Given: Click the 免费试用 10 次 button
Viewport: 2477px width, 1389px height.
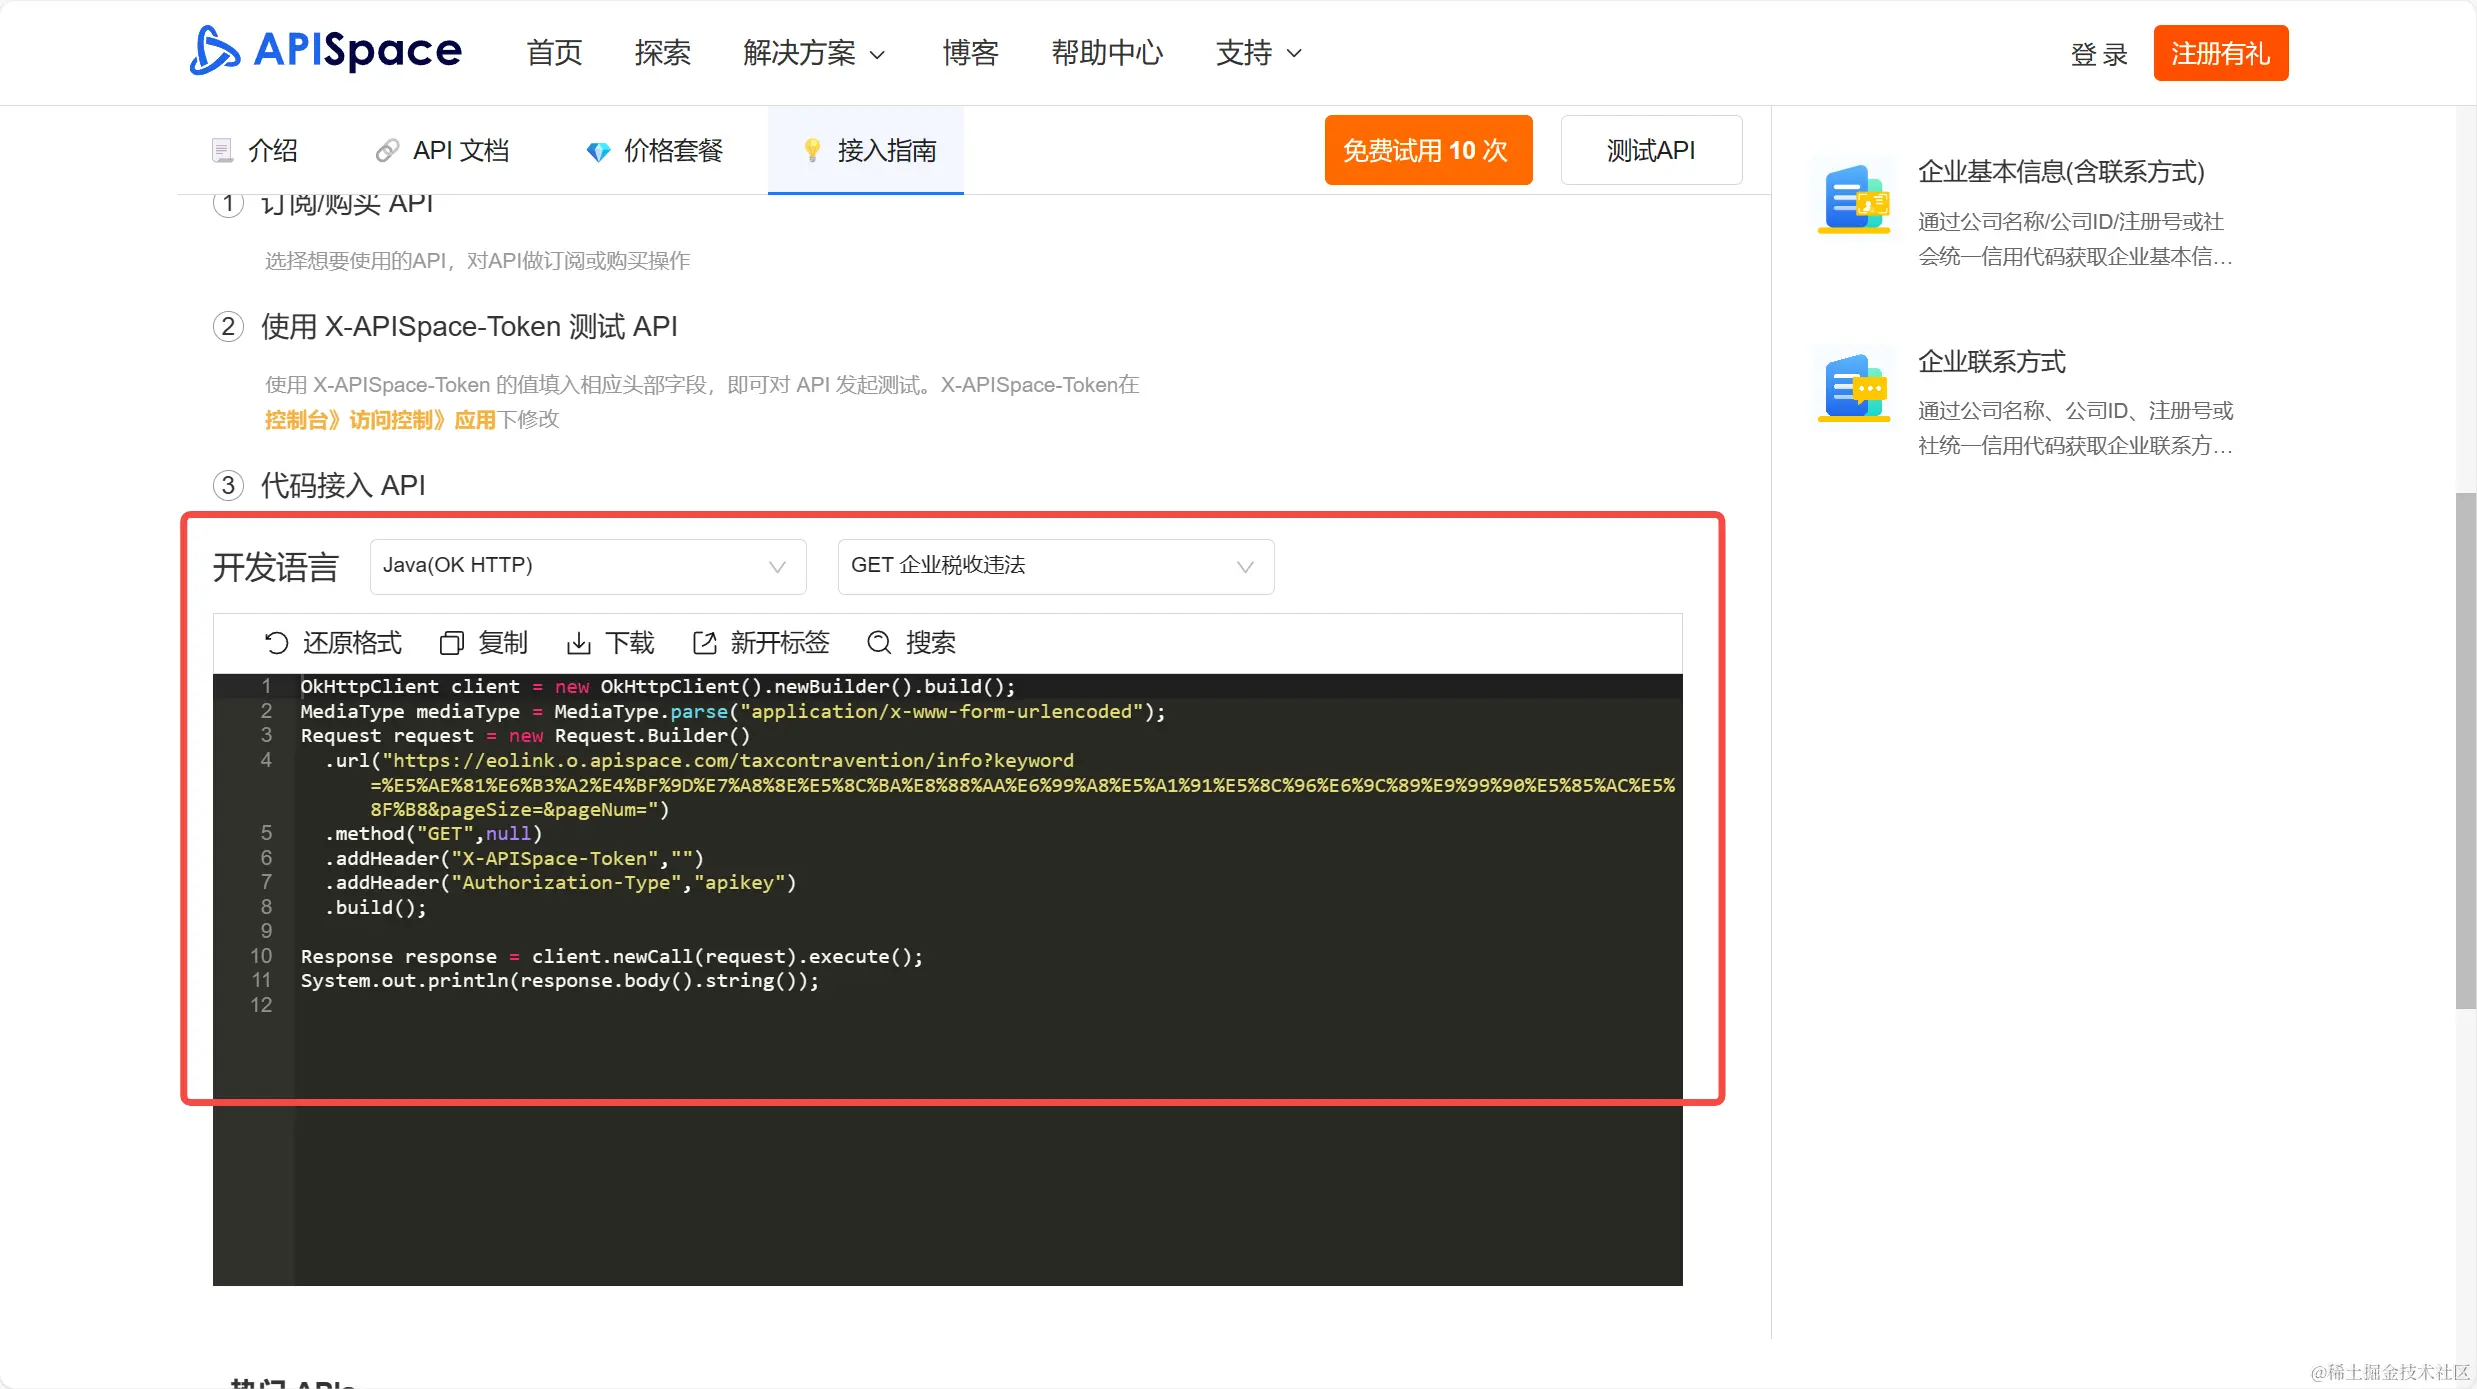Looking at the screenshot, I should (1427, 151).
